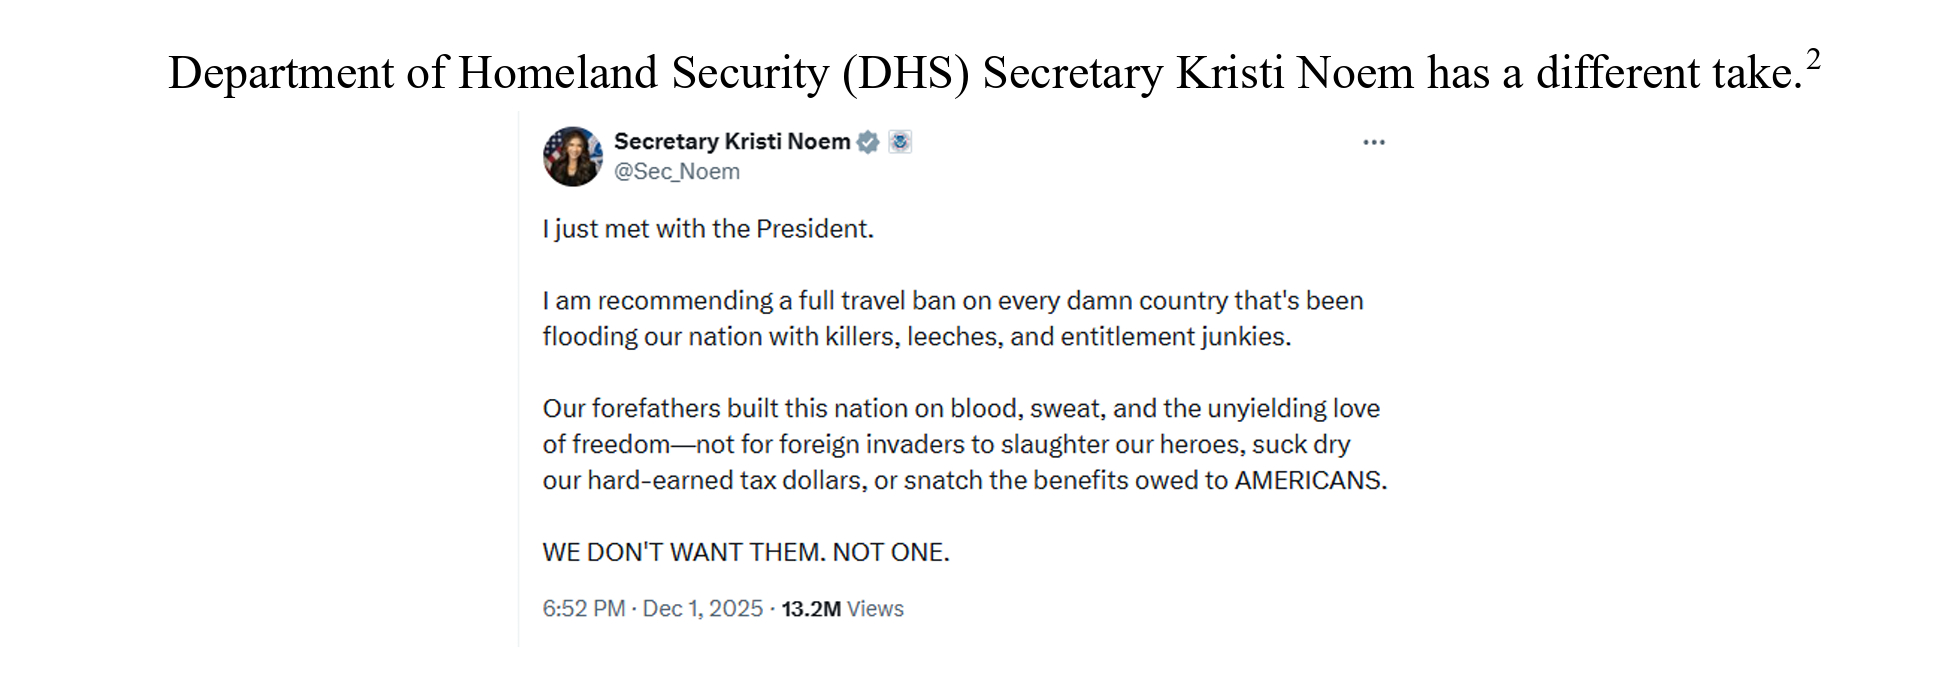The width and height of the screenshot is (1954, 684).
Task: Follow footnote superscript 2 reference
Action: pos(1813,60)
